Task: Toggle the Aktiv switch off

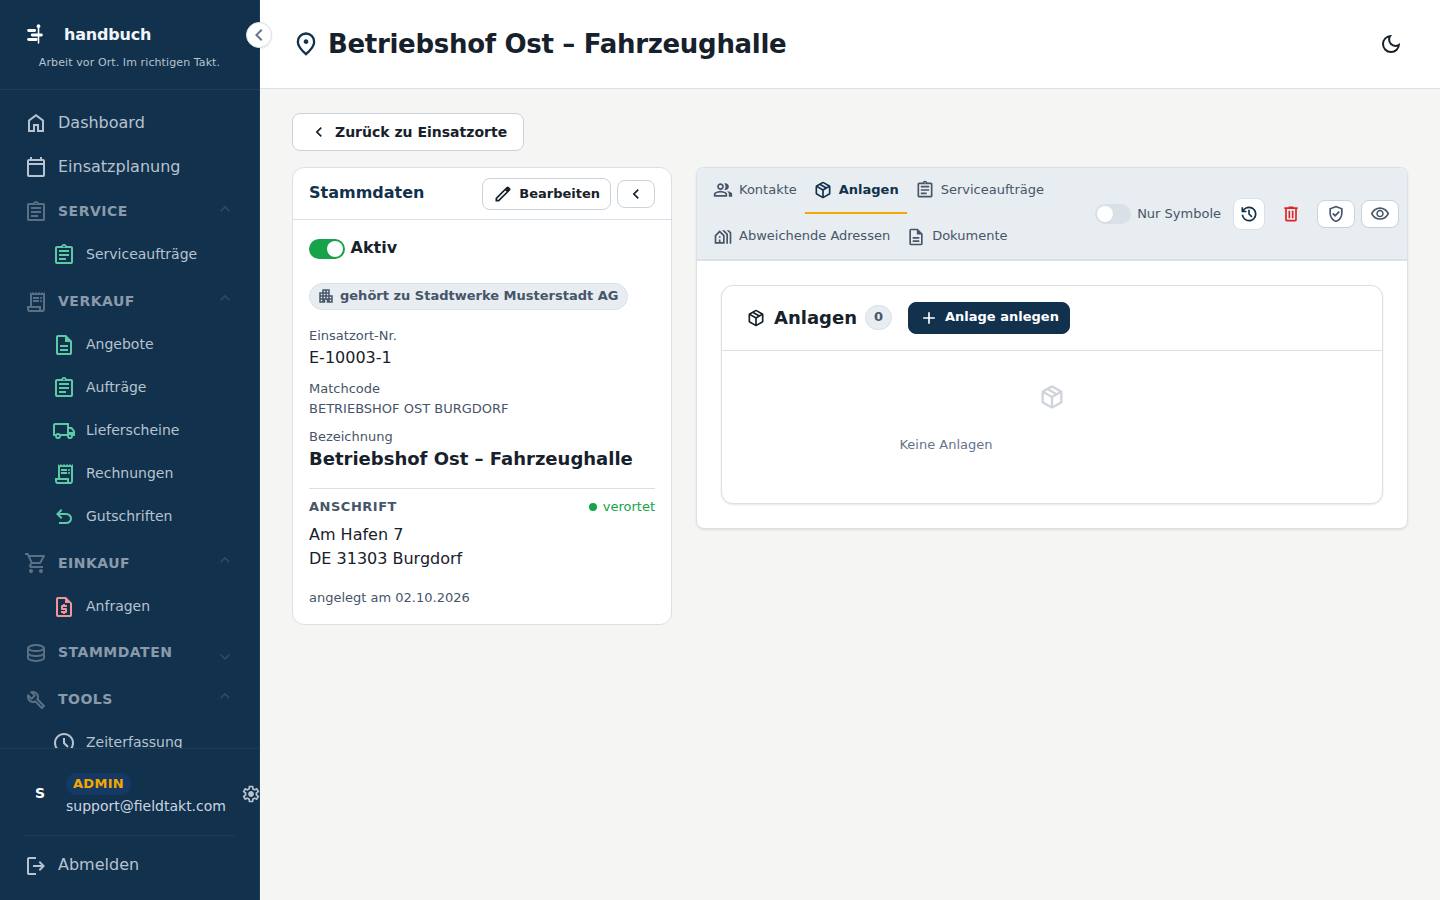Action: (326, 249)
